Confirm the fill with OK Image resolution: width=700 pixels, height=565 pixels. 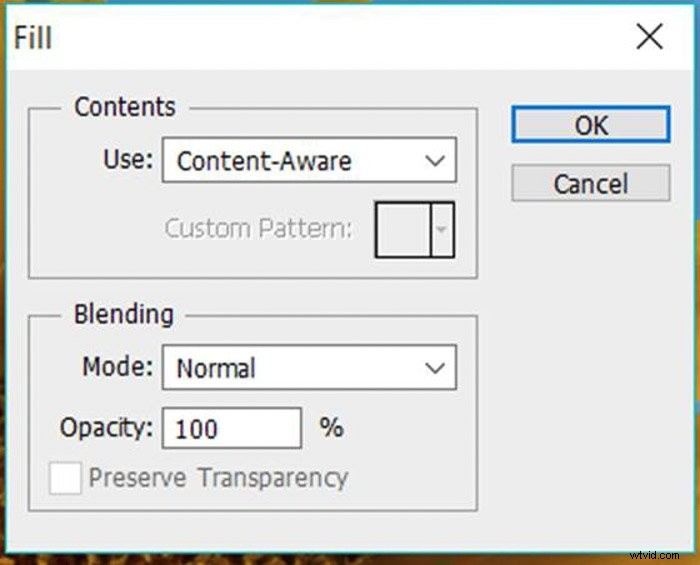coord(590,125)
